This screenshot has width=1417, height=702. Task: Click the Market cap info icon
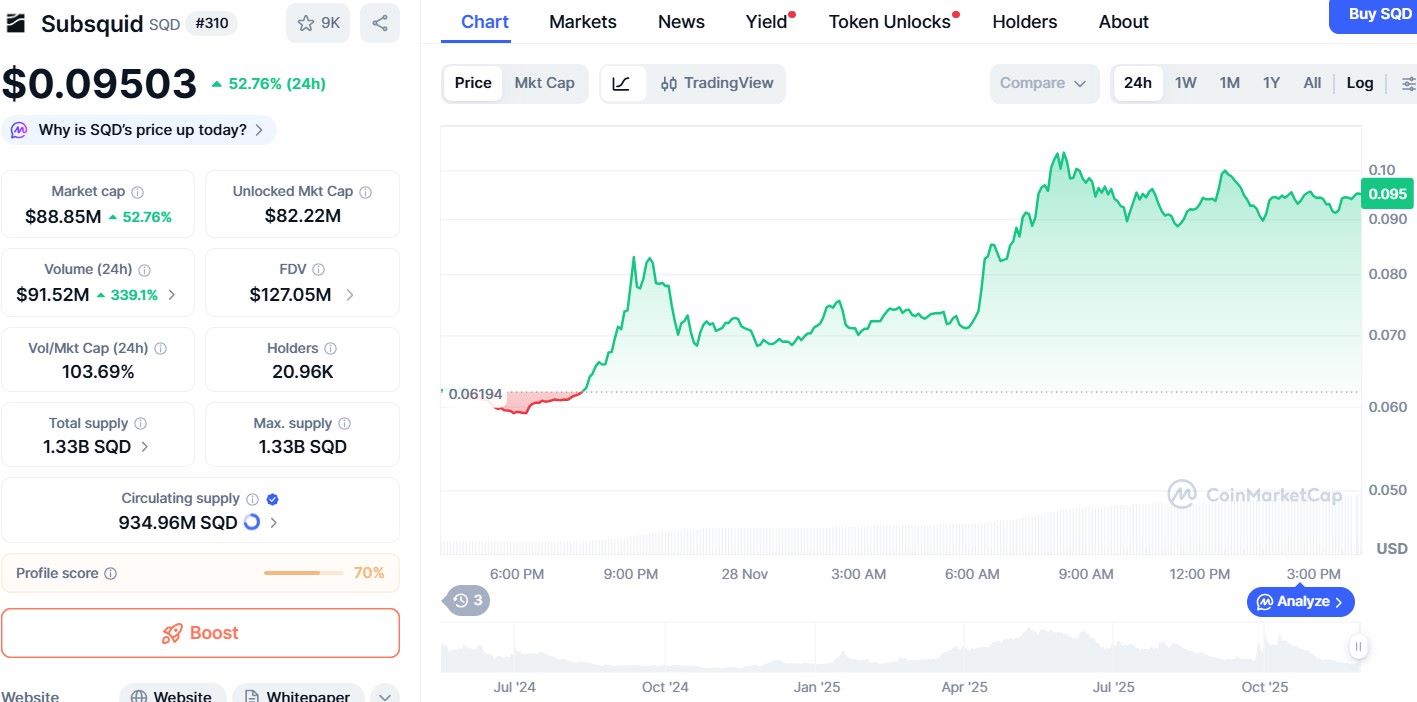coord(137,192)
